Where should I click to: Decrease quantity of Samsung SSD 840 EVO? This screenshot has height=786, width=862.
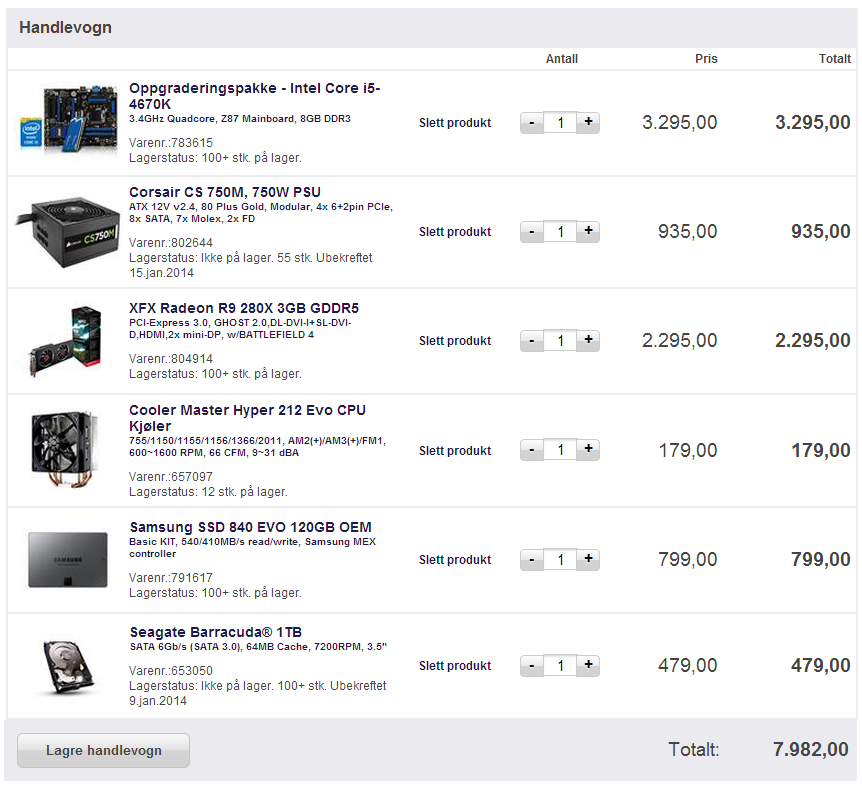(532, 560)
